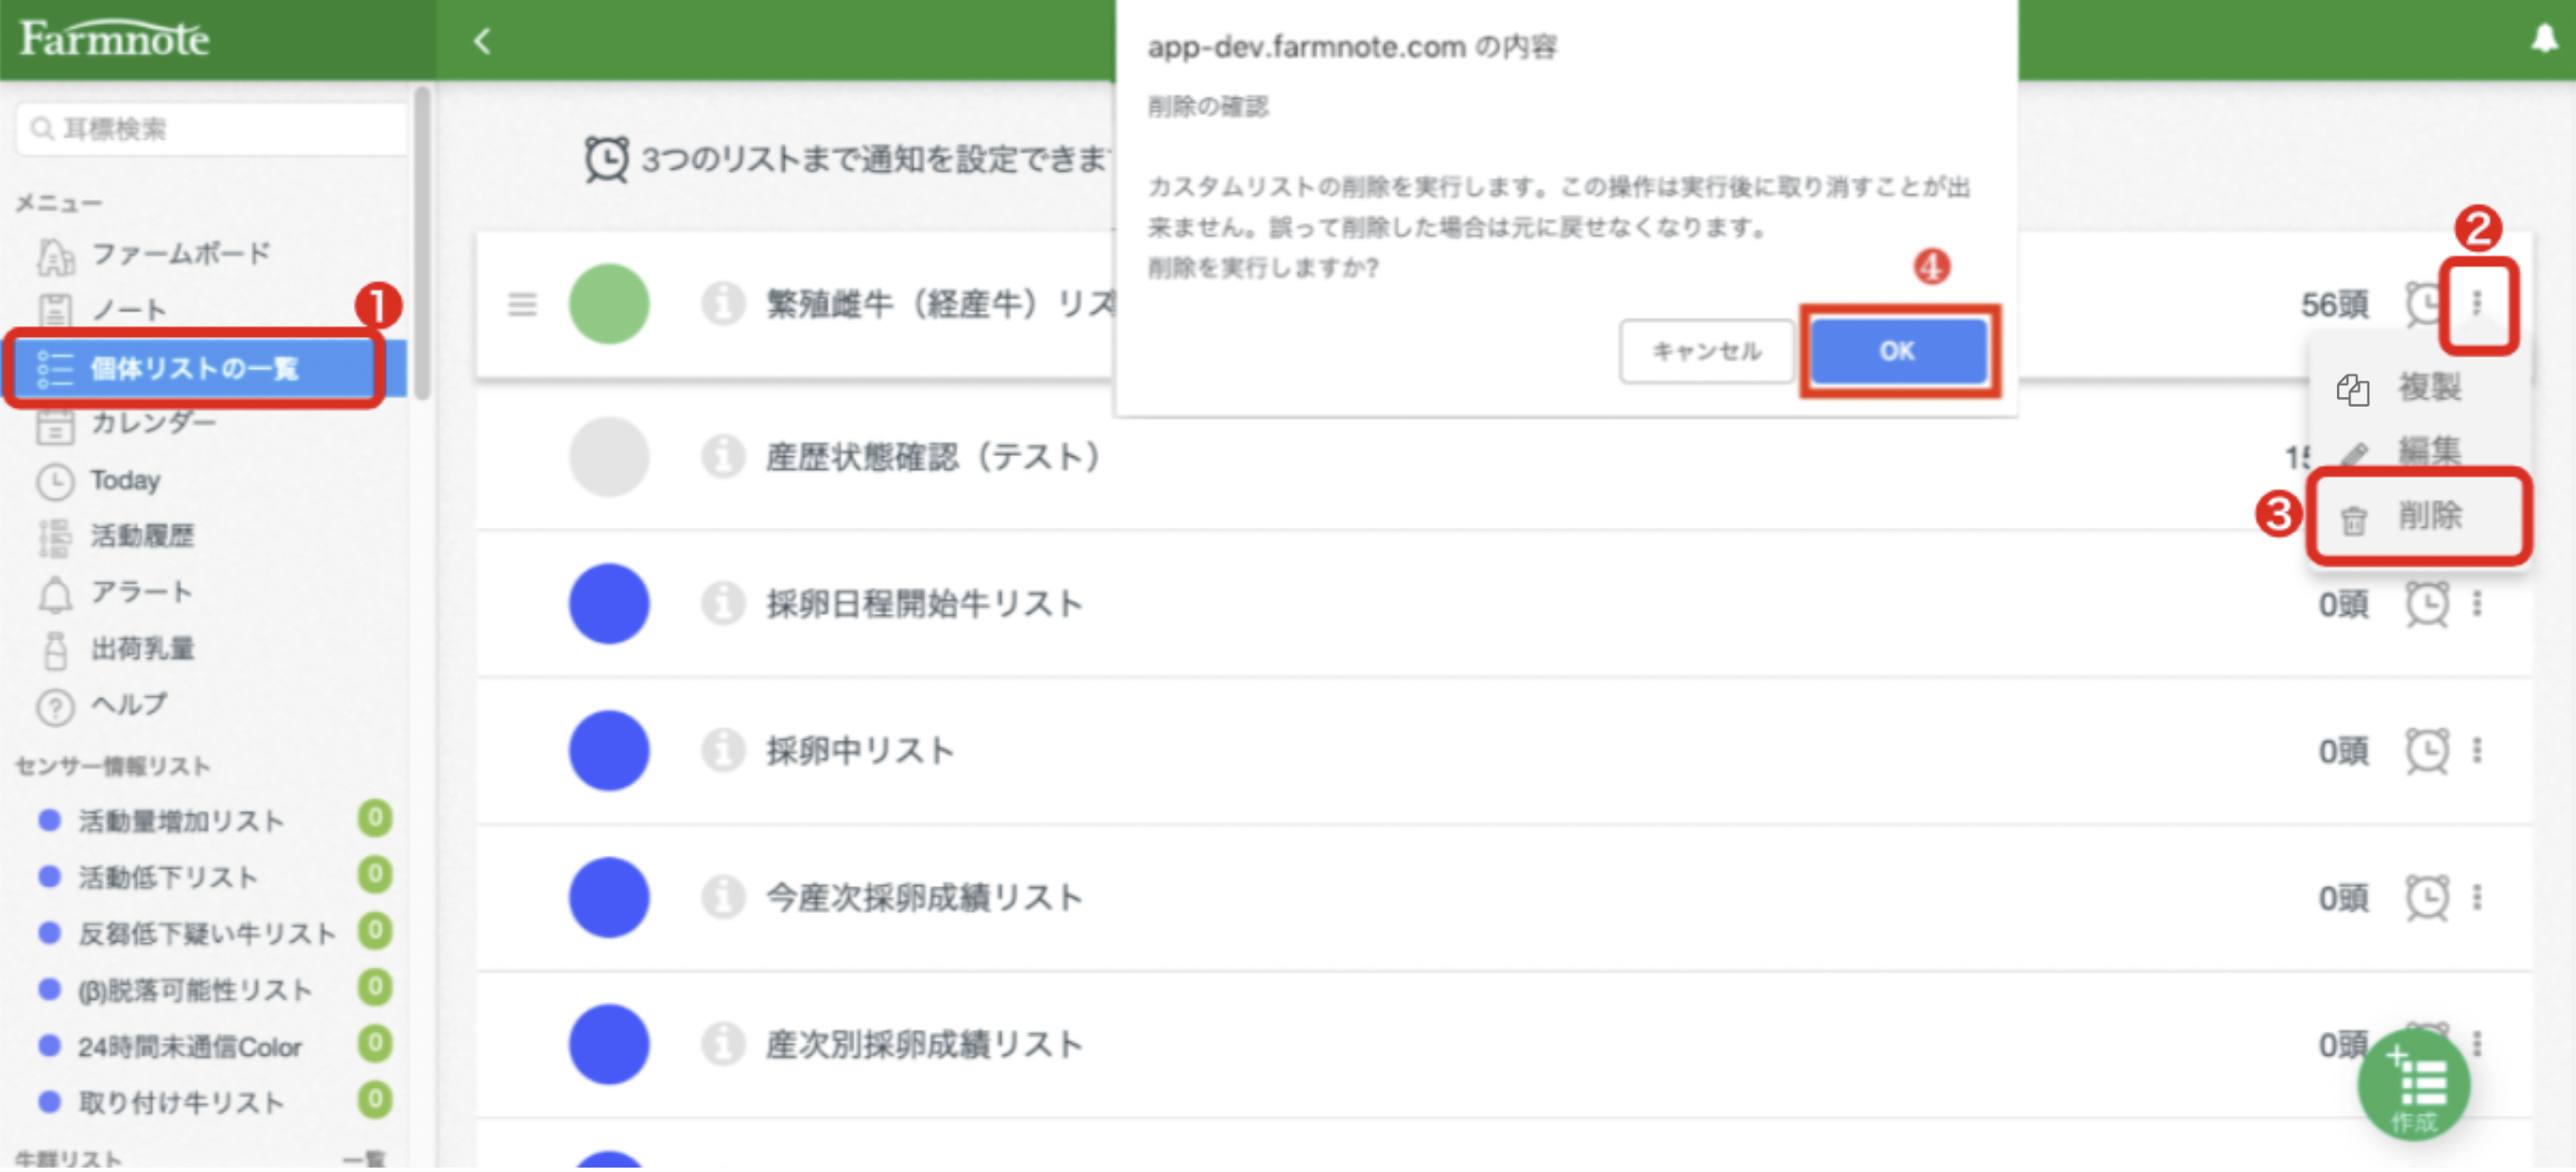Image resolution: width=2576 pixels, height=1172 pixels.
Task: Click the ヘルプ question mark icon
Action: (55, 709)
